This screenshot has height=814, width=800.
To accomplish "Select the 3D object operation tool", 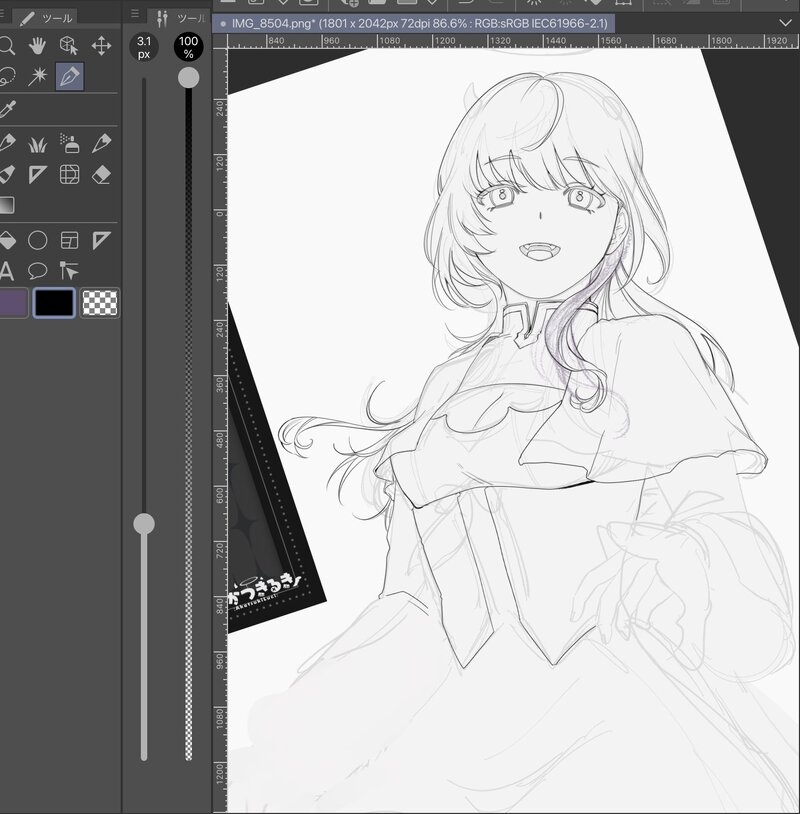I will pos(69,46).
